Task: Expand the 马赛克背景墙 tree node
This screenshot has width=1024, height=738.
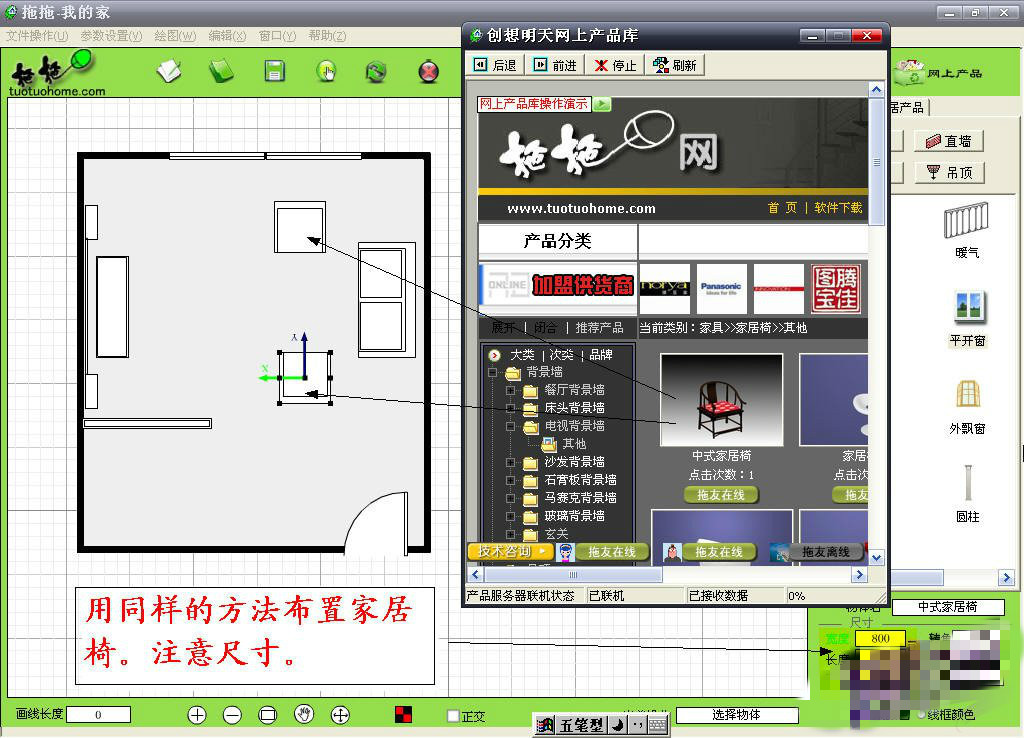Action: (511, 498)
